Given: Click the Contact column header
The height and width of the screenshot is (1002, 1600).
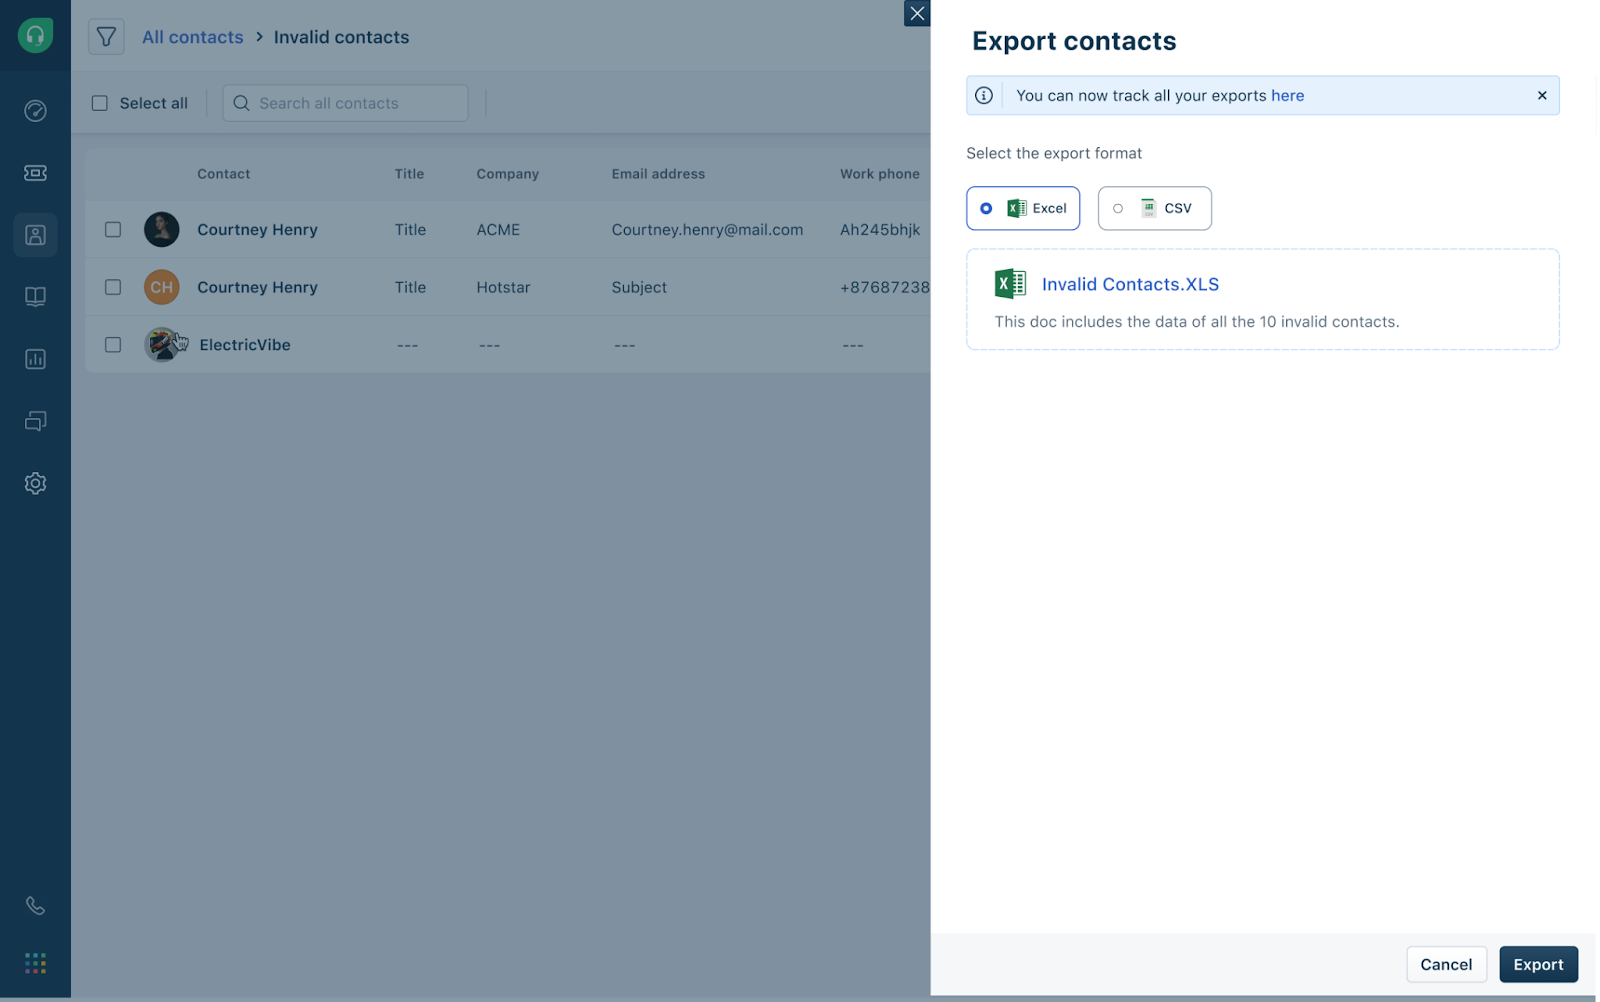Looking at the screenshot, I should pyautogui.click(x=224, y=174).
